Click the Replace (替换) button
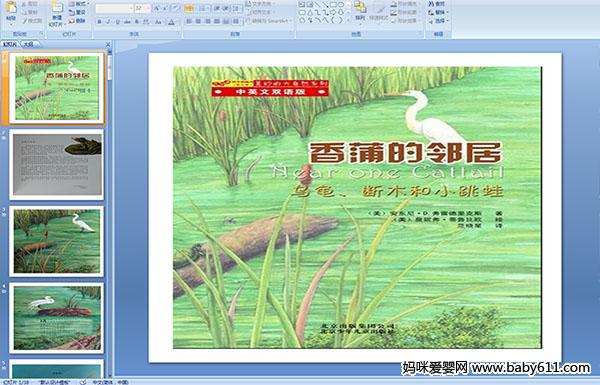 point(437,12)
